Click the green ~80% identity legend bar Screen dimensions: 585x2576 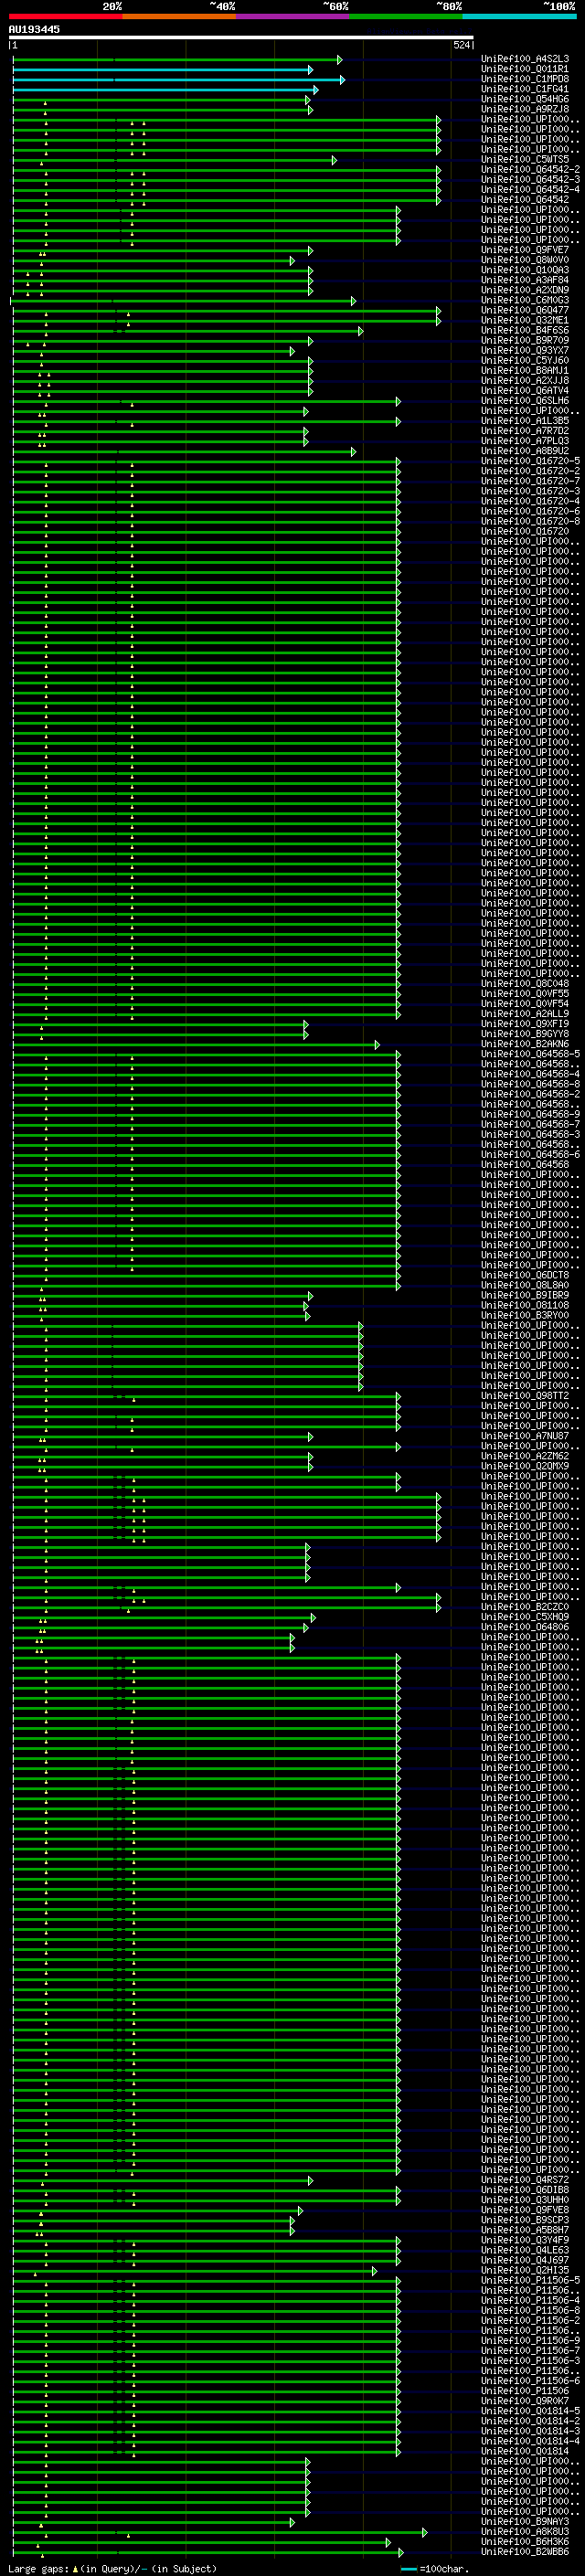[x=406, y=16]
